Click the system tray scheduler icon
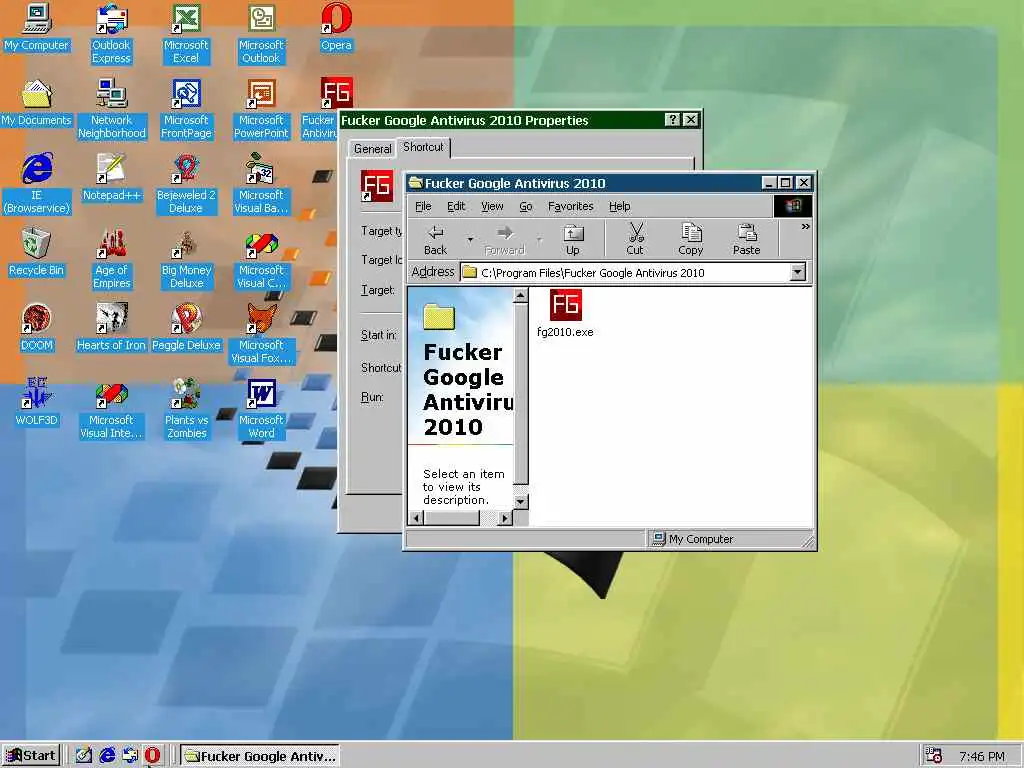 point(933,756)
